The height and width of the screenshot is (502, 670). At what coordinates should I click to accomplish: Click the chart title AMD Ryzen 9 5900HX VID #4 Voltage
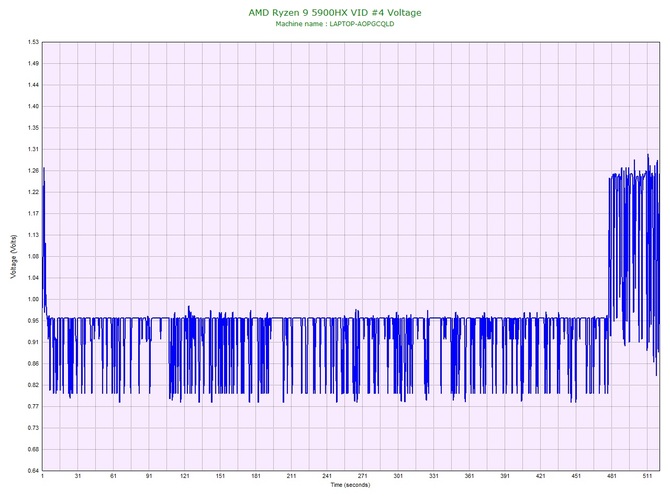335,12
